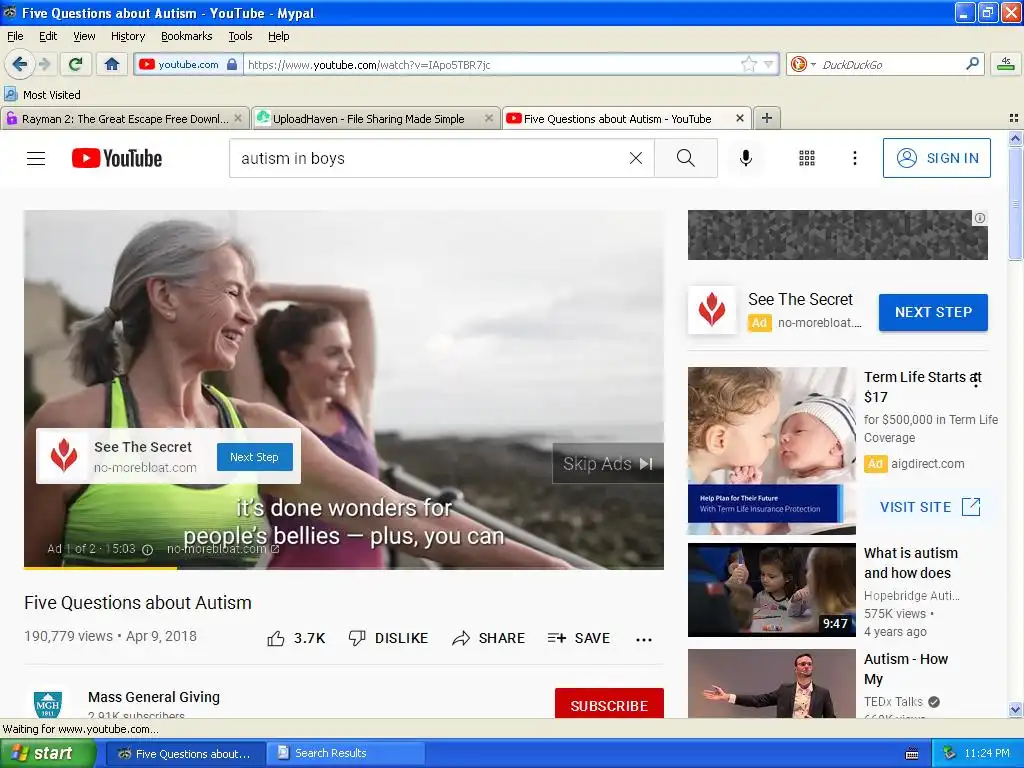This screenshot has width=1024, height=768.
Task: Reload the page with the refresh icon
Action: click(76, 64)
